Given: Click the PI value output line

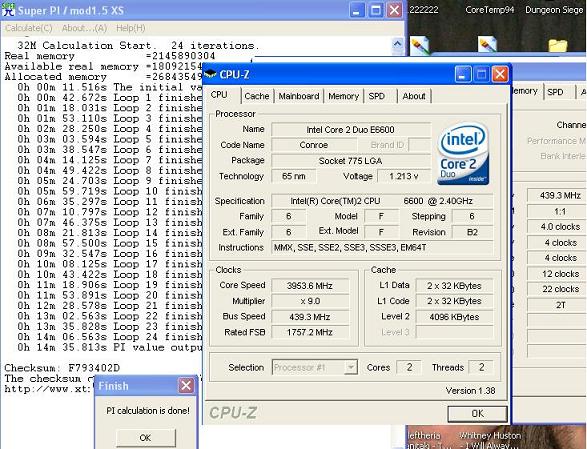Looking at the screenshot, I should (110, 347).
